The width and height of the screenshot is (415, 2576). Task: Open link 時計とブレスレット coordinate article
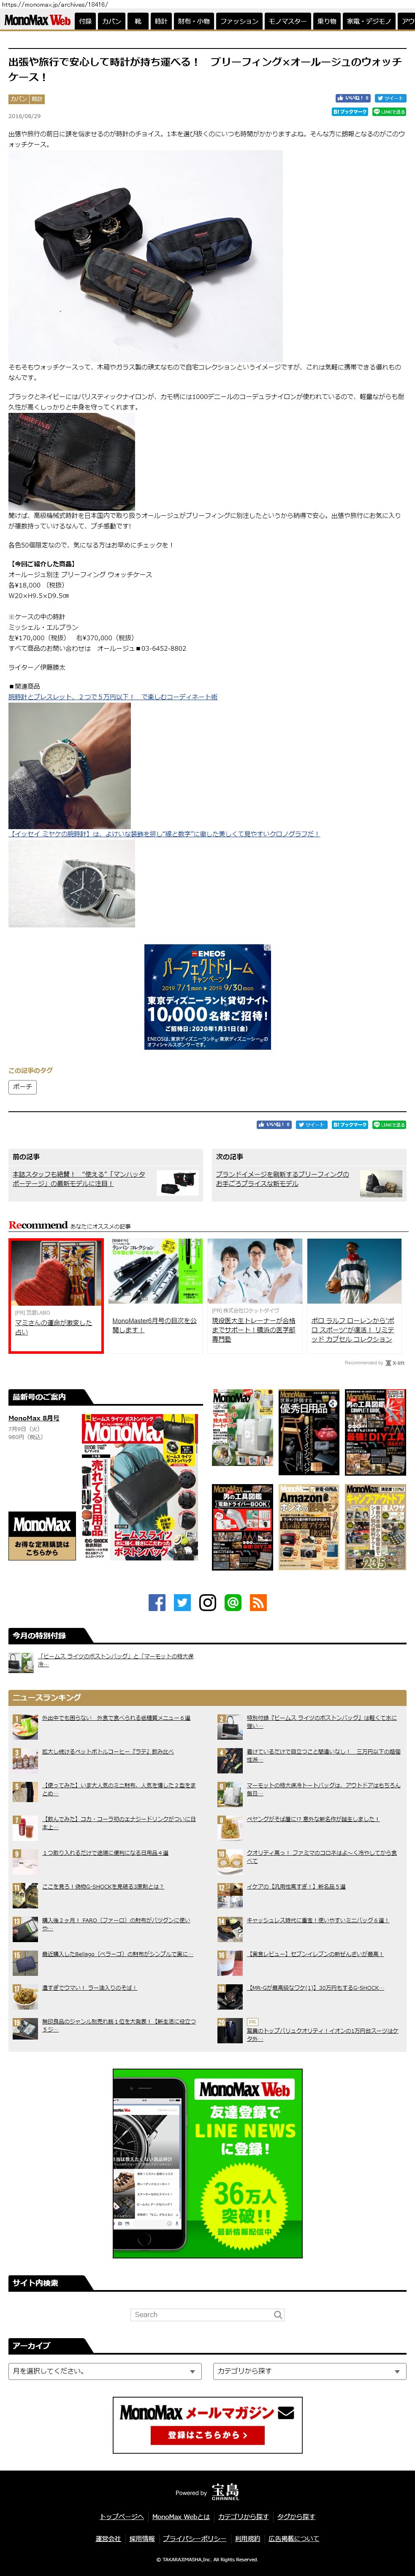tap(113, 697)
